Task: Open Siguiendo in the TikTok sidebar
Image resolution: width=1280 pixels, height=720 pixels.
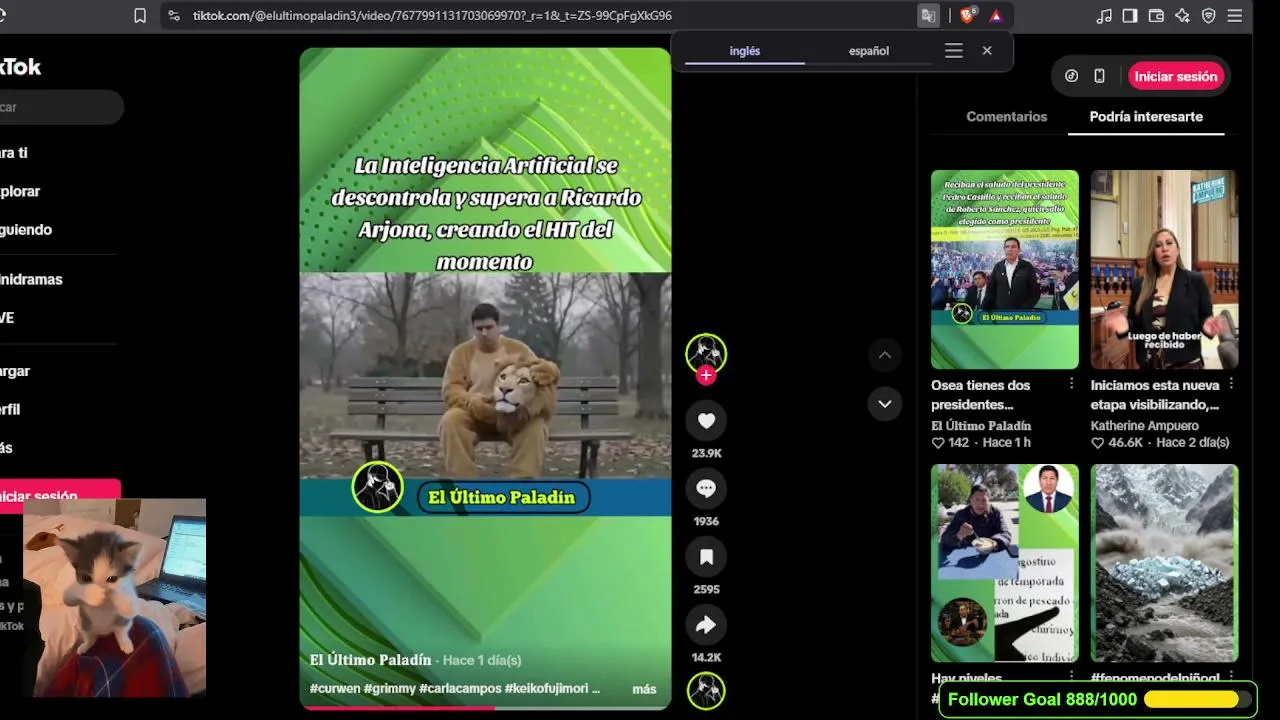Action: click(x=26, y=229)
